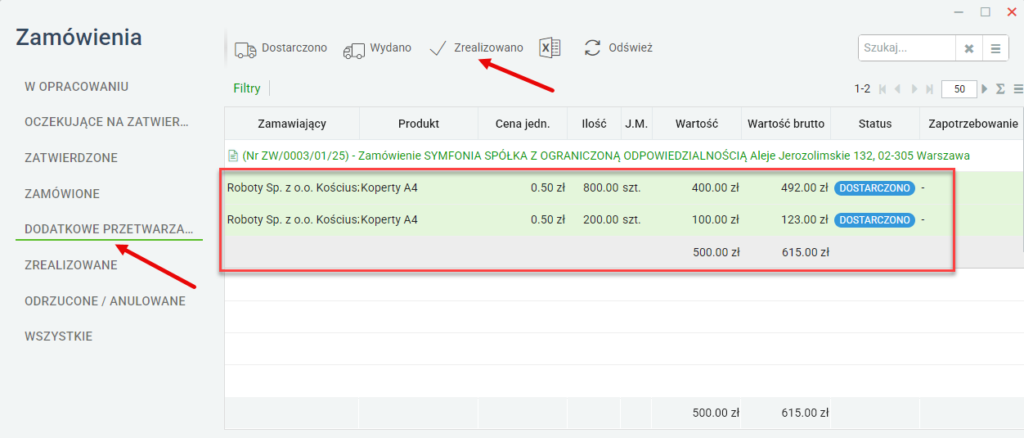Maximize the application window

[x=985, y=11]
